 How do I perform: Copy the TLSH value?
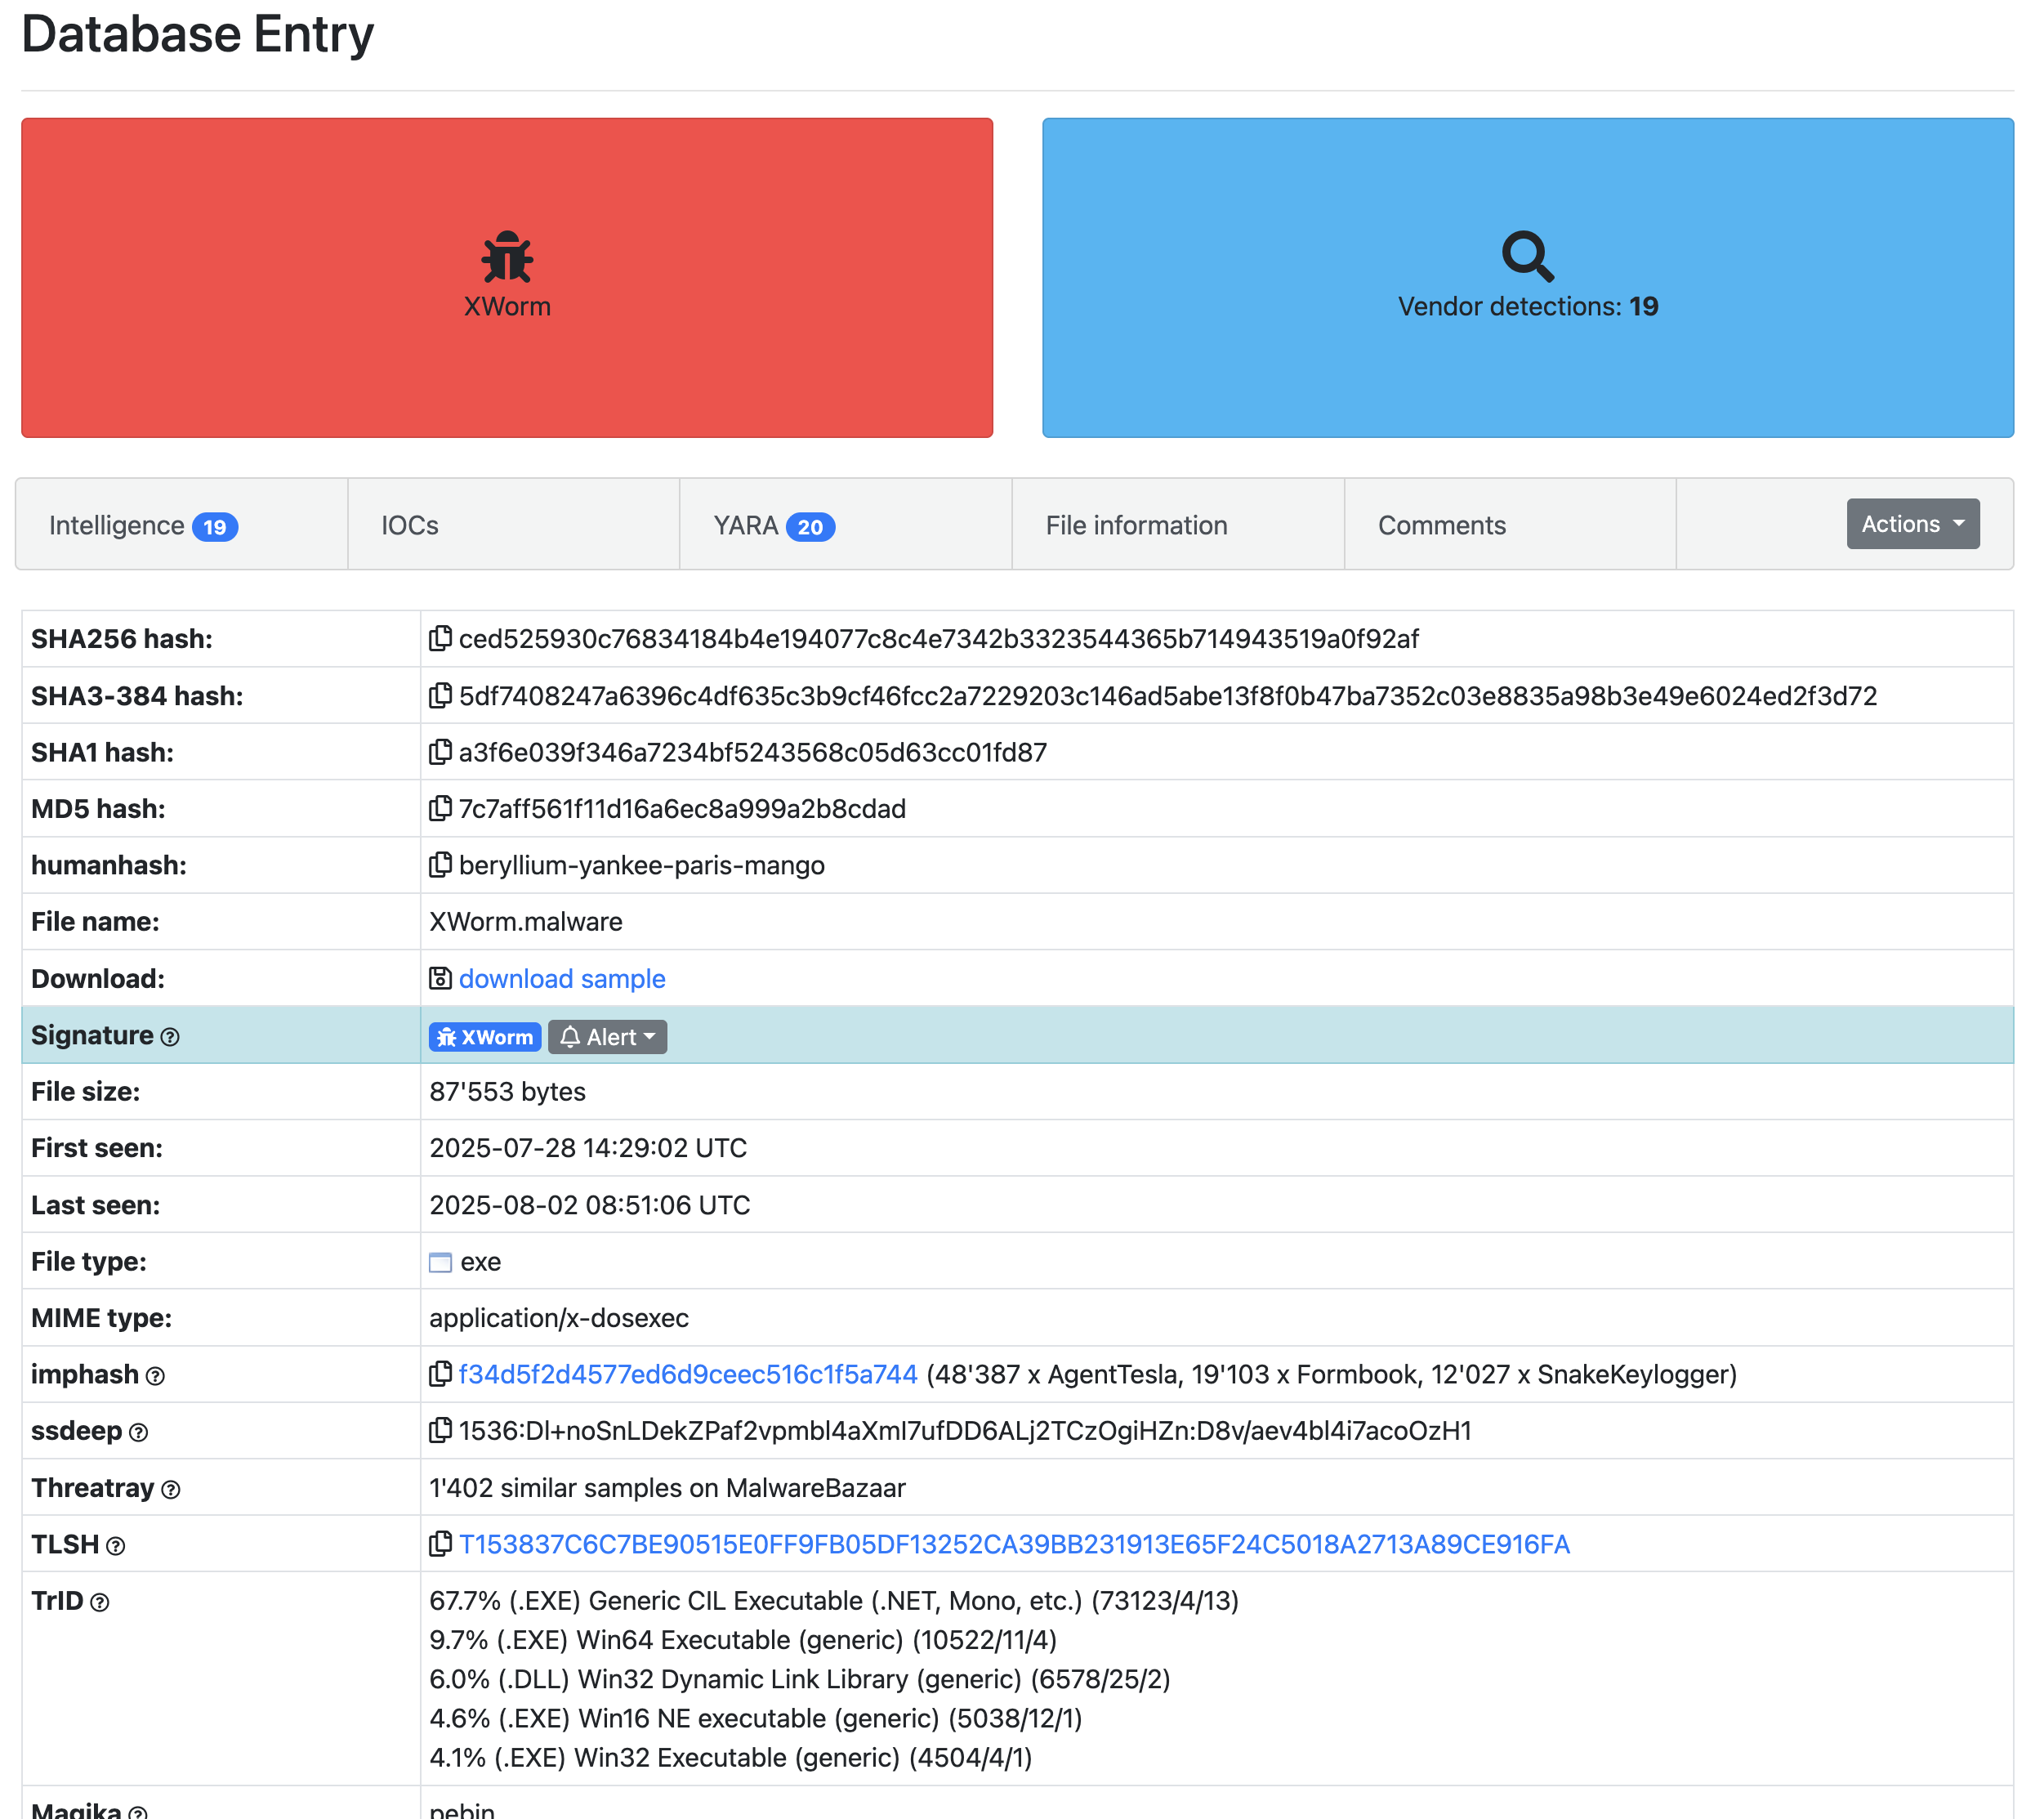point(440,1544)
